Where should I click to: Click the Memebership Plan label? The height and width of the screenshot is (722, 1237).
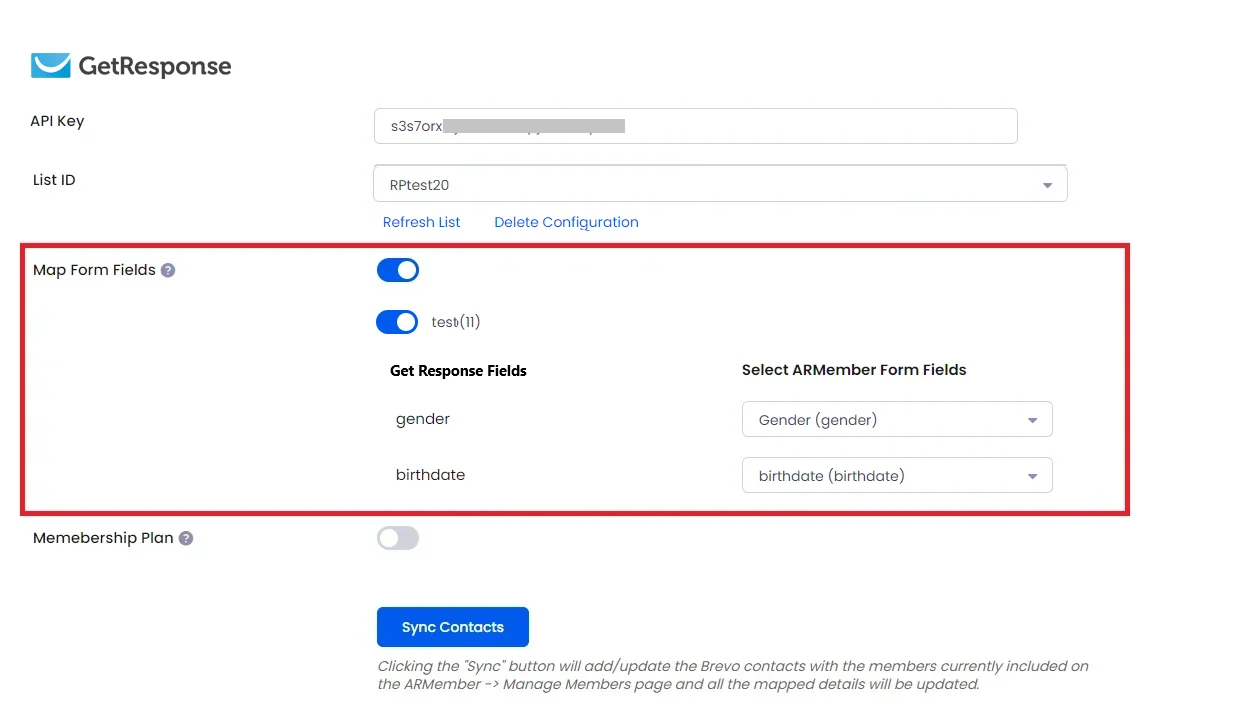(x=103, y=538)
